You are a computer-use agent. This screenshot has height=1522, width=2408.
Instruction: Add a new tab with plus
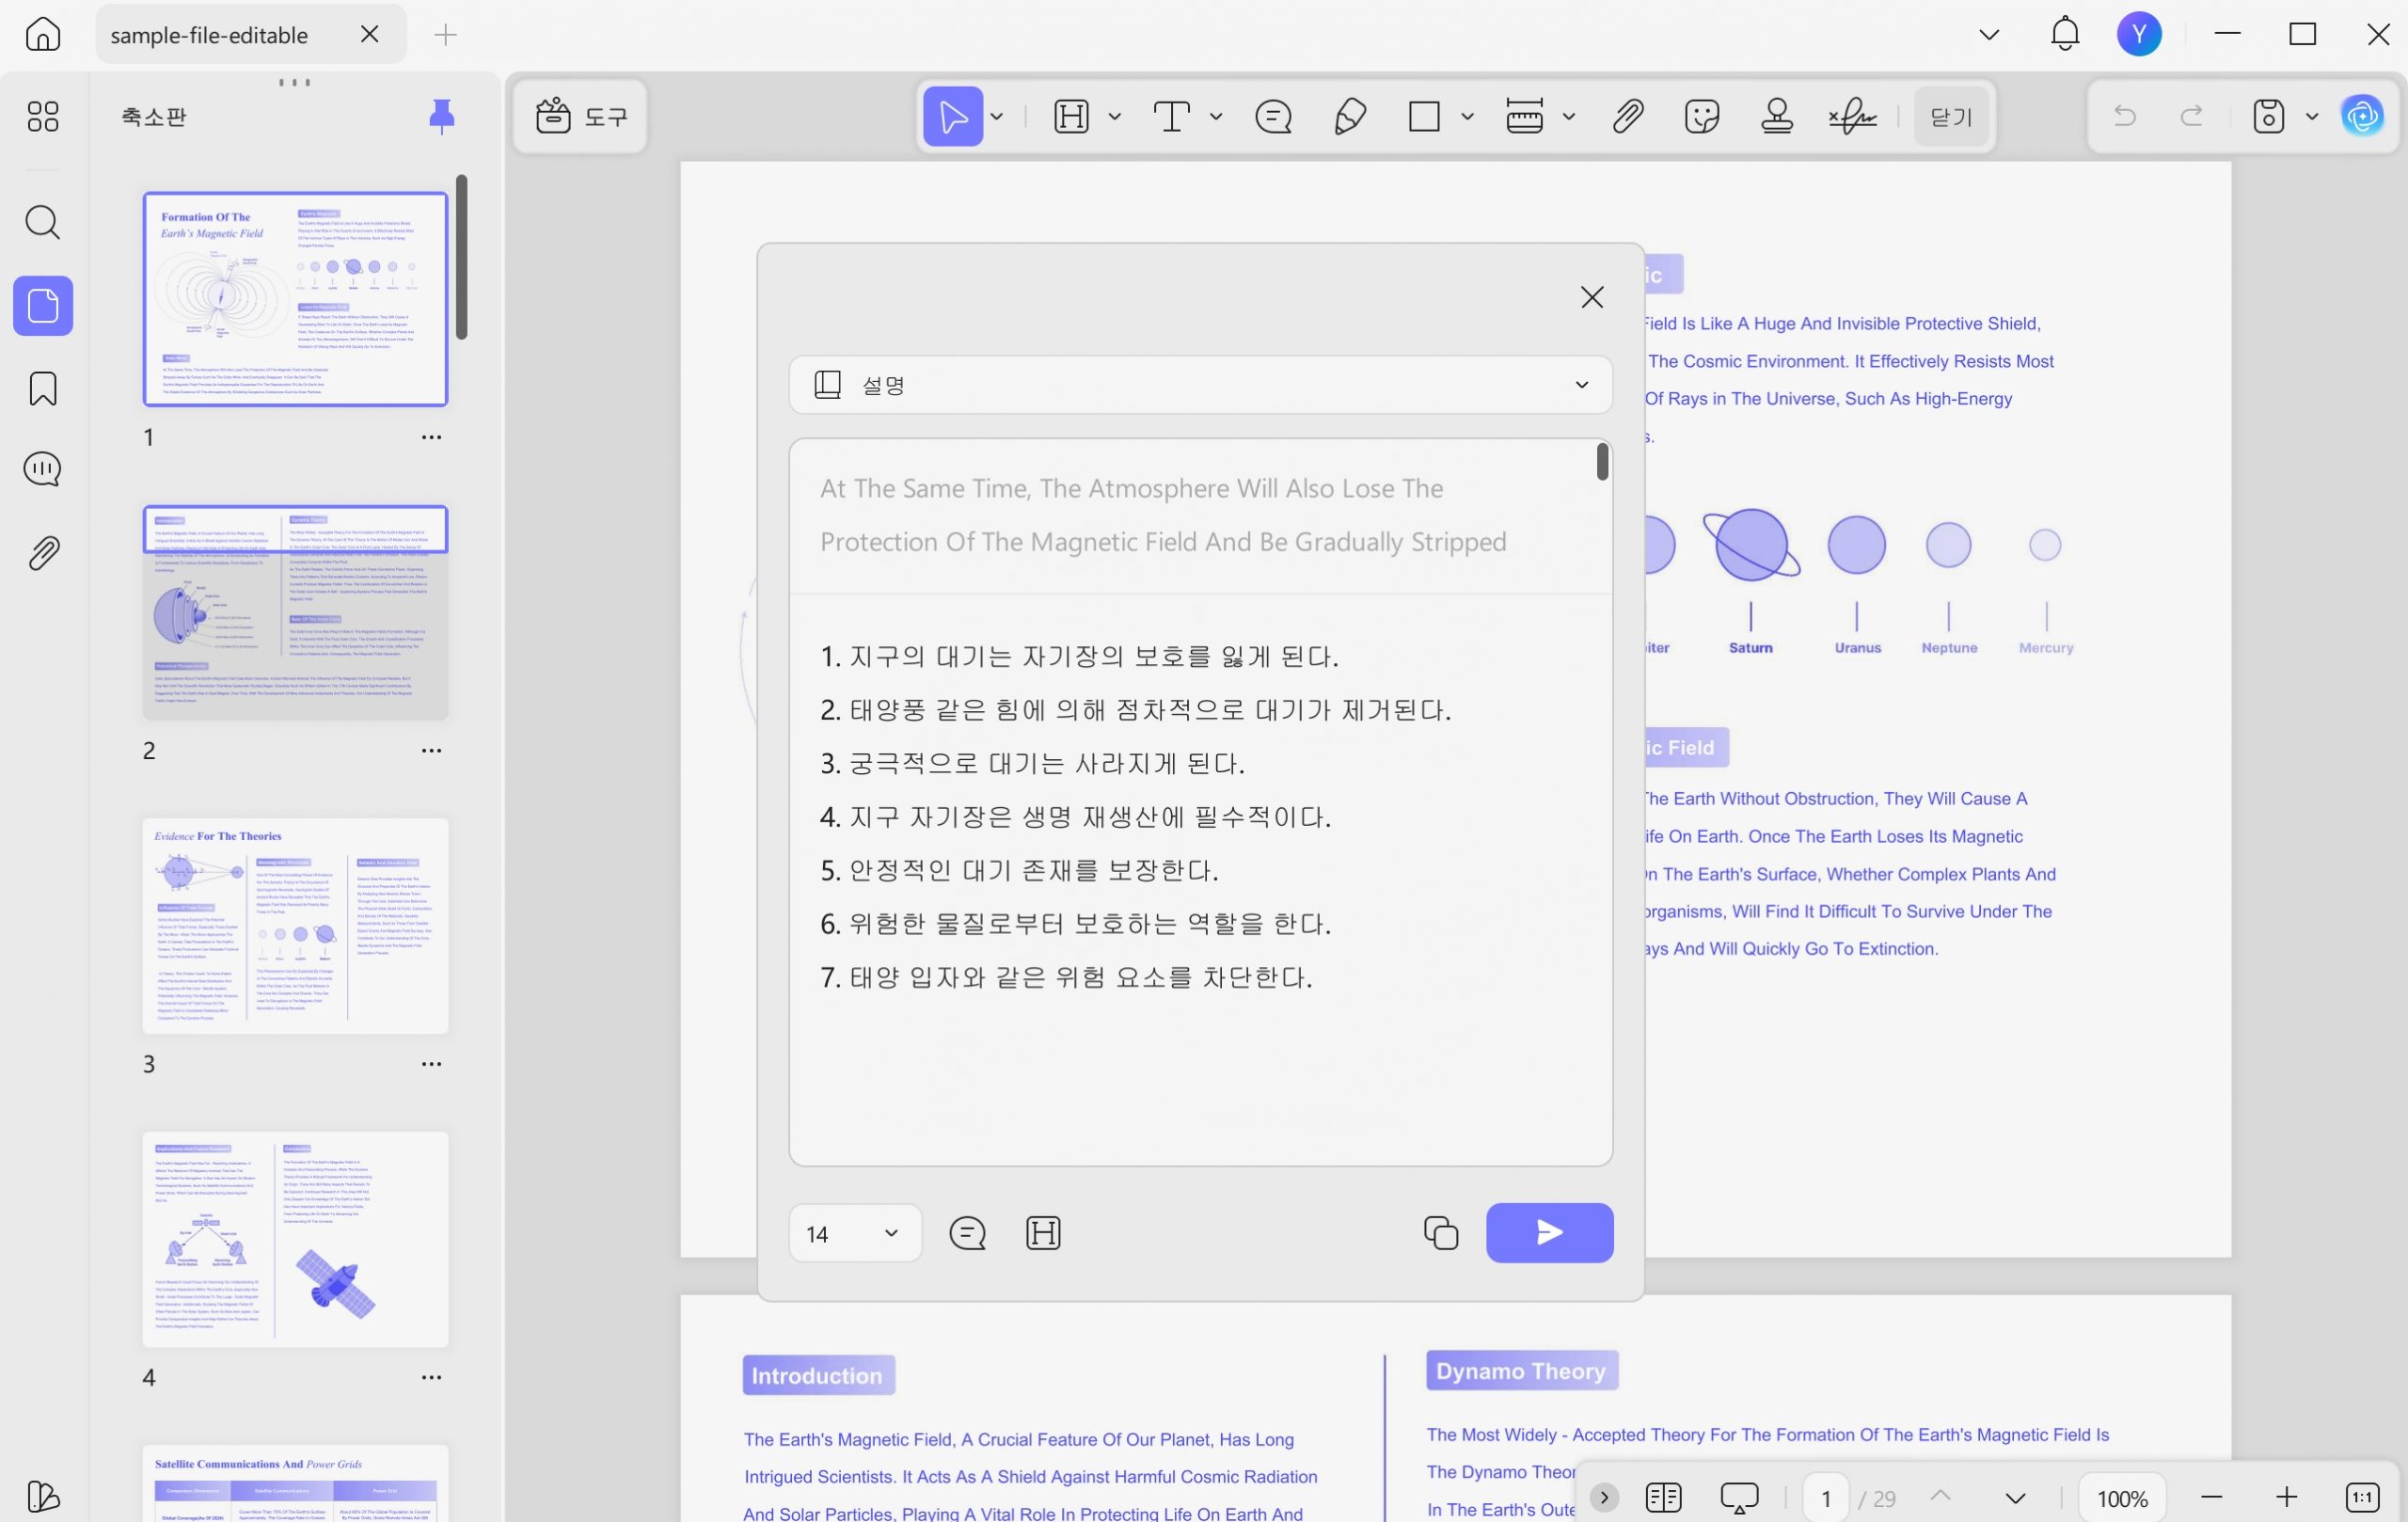pyautogui.click(x=446, y=35)
